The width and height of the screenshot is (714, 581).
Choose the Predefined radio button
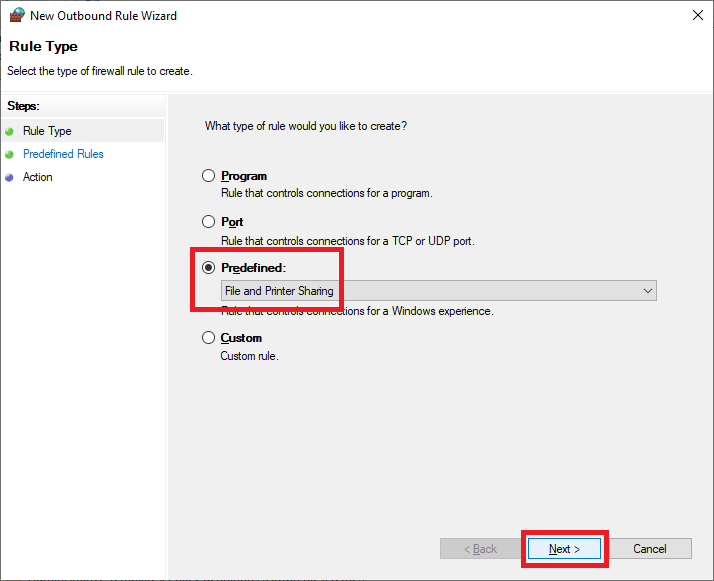[x=209, y=268]
